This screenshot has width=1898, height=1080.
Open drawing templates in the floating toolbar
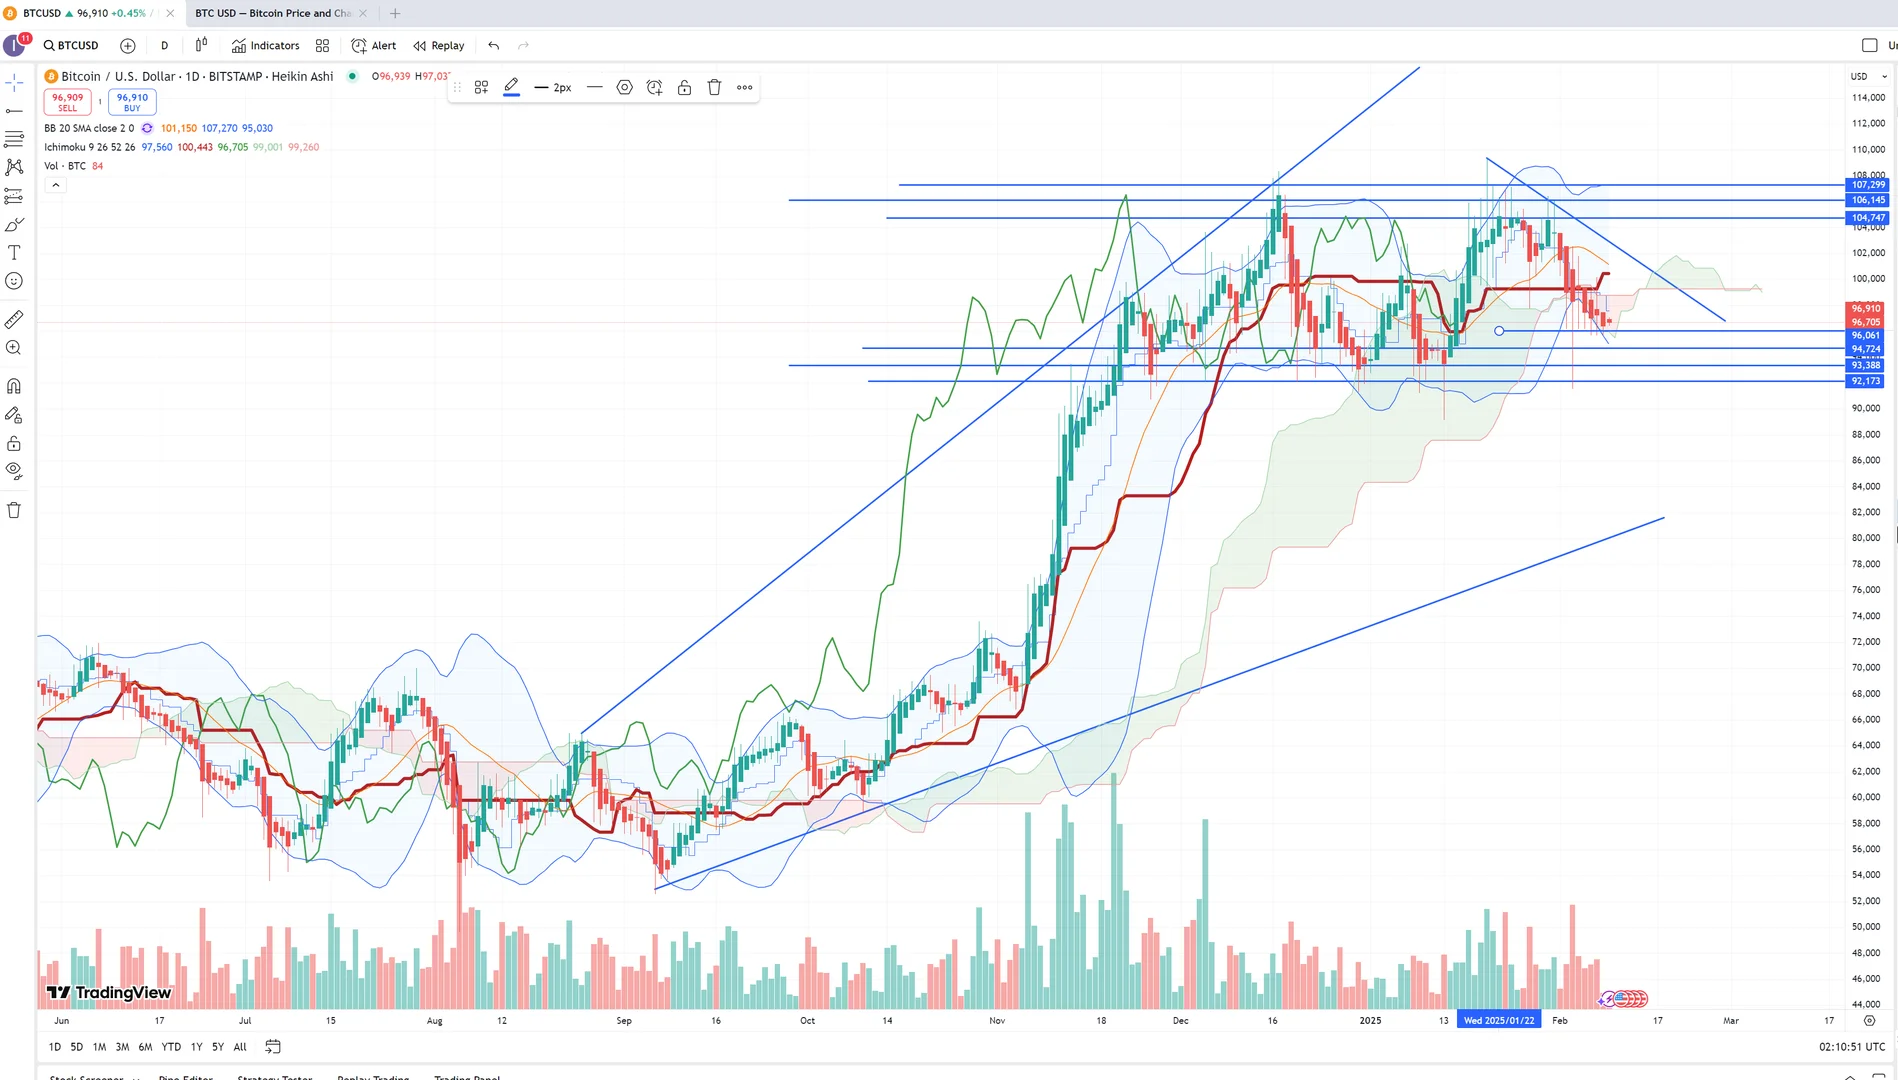tap(481, 88)
